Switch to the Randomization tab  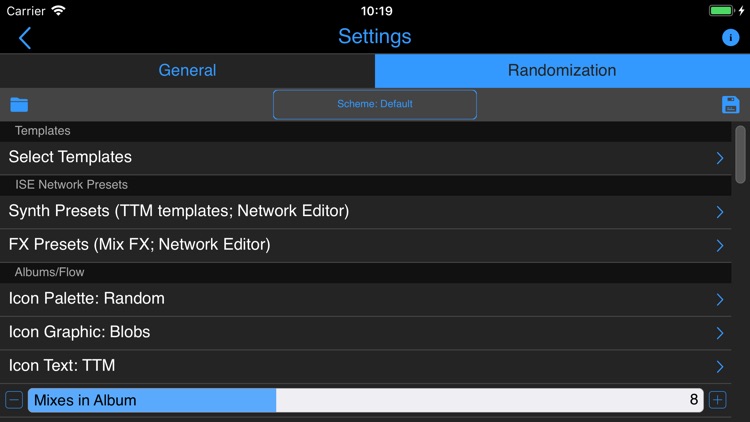(x=562, y=70)
